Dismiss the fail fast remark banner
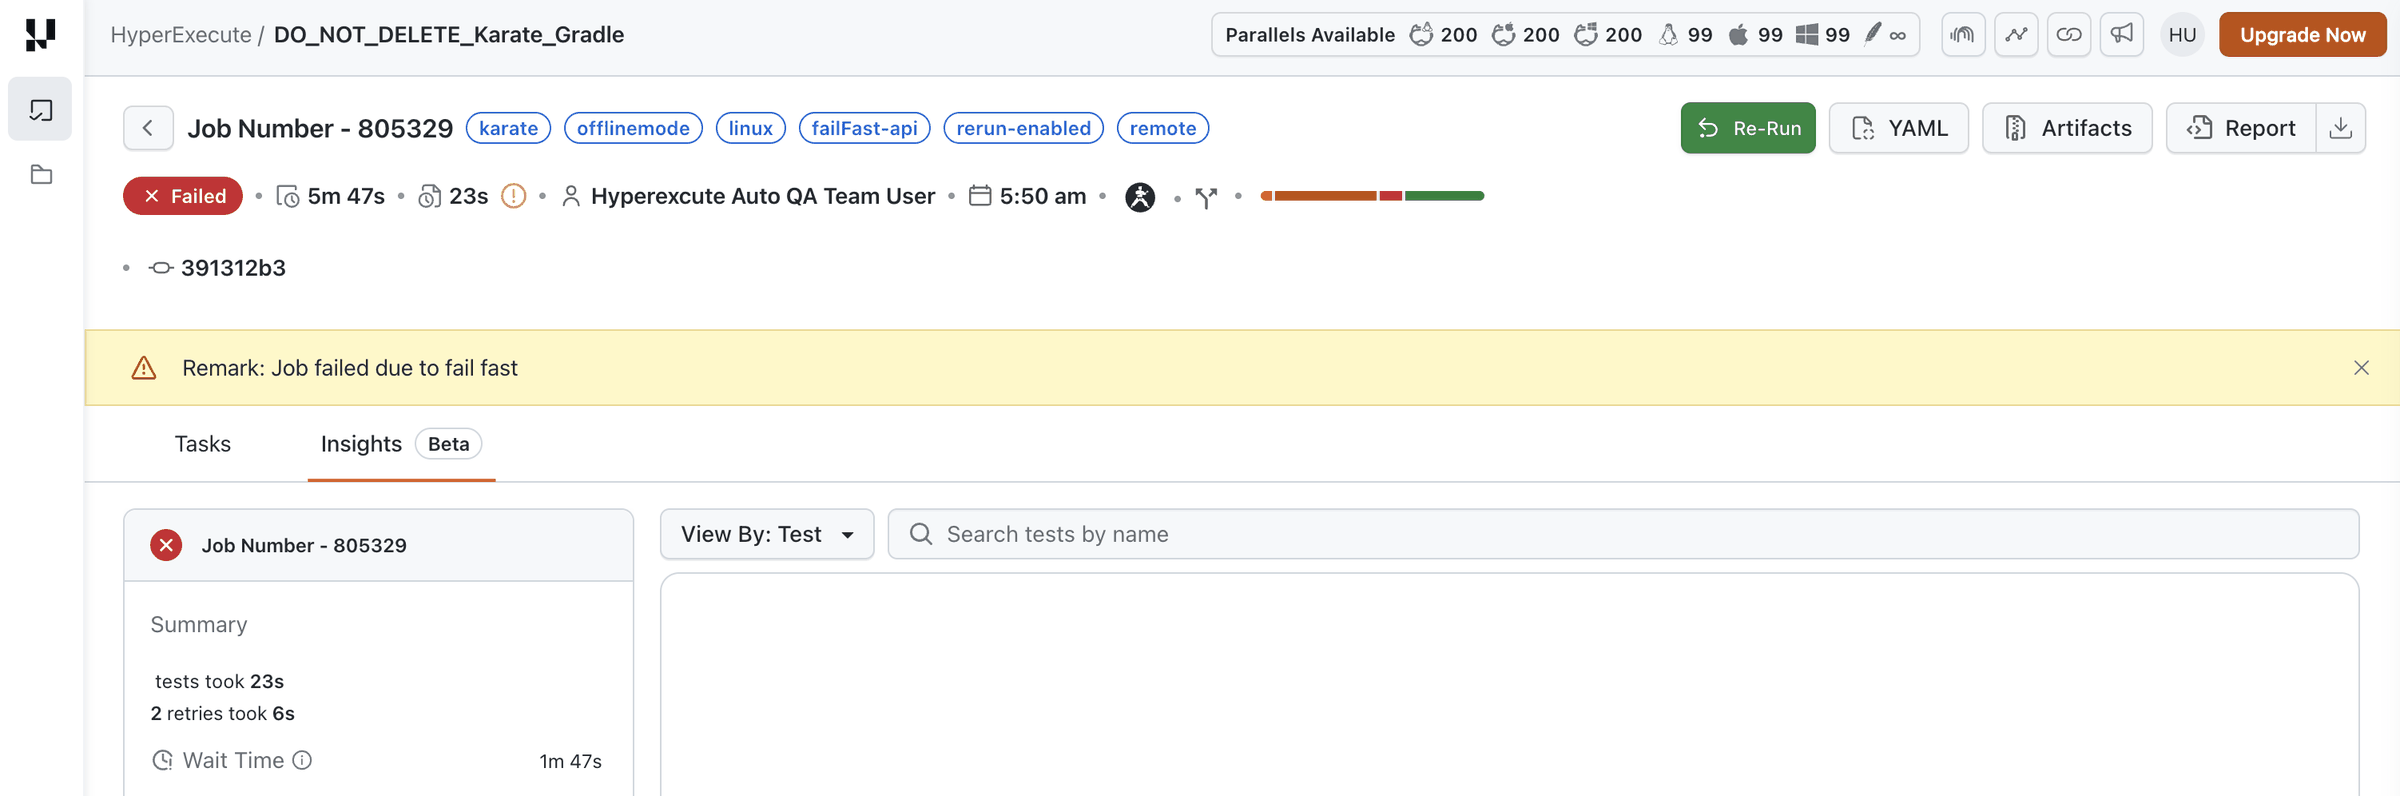This screenshot has width=2400, height=796. click(2361, 368)
